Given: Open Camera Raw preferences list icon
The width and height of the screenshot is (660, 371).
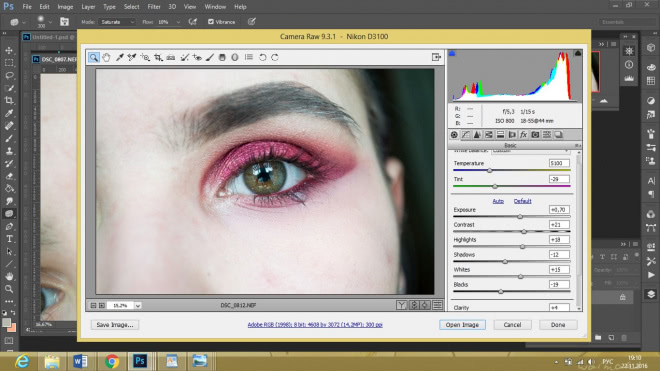Looking at the screenshot, I should pyautogui.click(x=249, y=57).
